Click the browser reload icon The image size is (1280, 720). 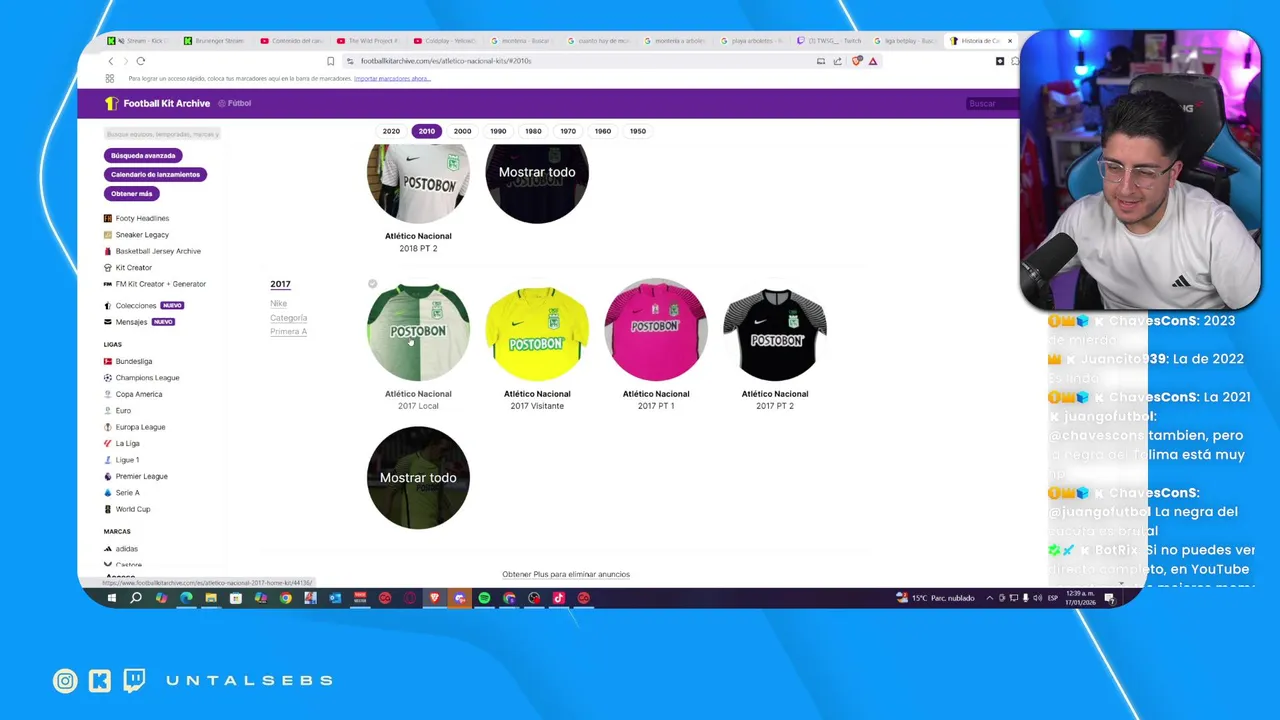(x=140, y=61)
